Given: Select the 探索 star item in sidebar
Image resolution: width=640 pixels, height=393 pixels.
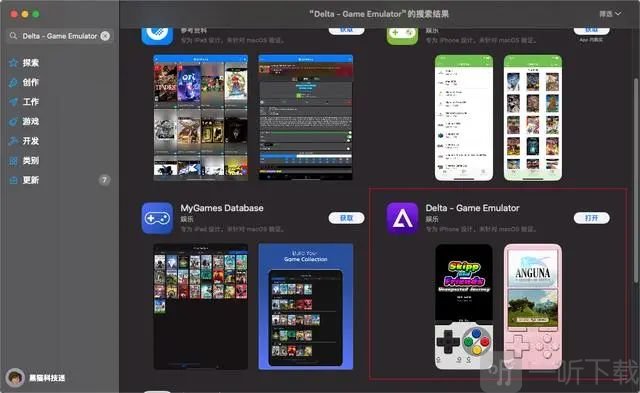Looking at the screenshot, I should click(x=24, y=63).
